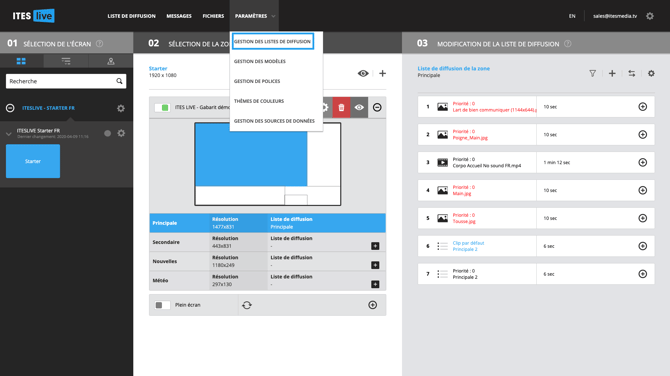Expand Plein écran with plus circle
Image resolution: width=670 pixels, height=376 pixels.
point(373,305)
